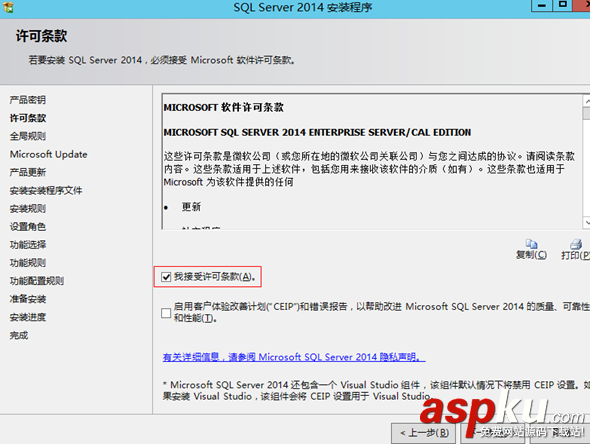Click the Copy icon below the license text
This screenshot has width=590, height=444.
pos(531,244)
